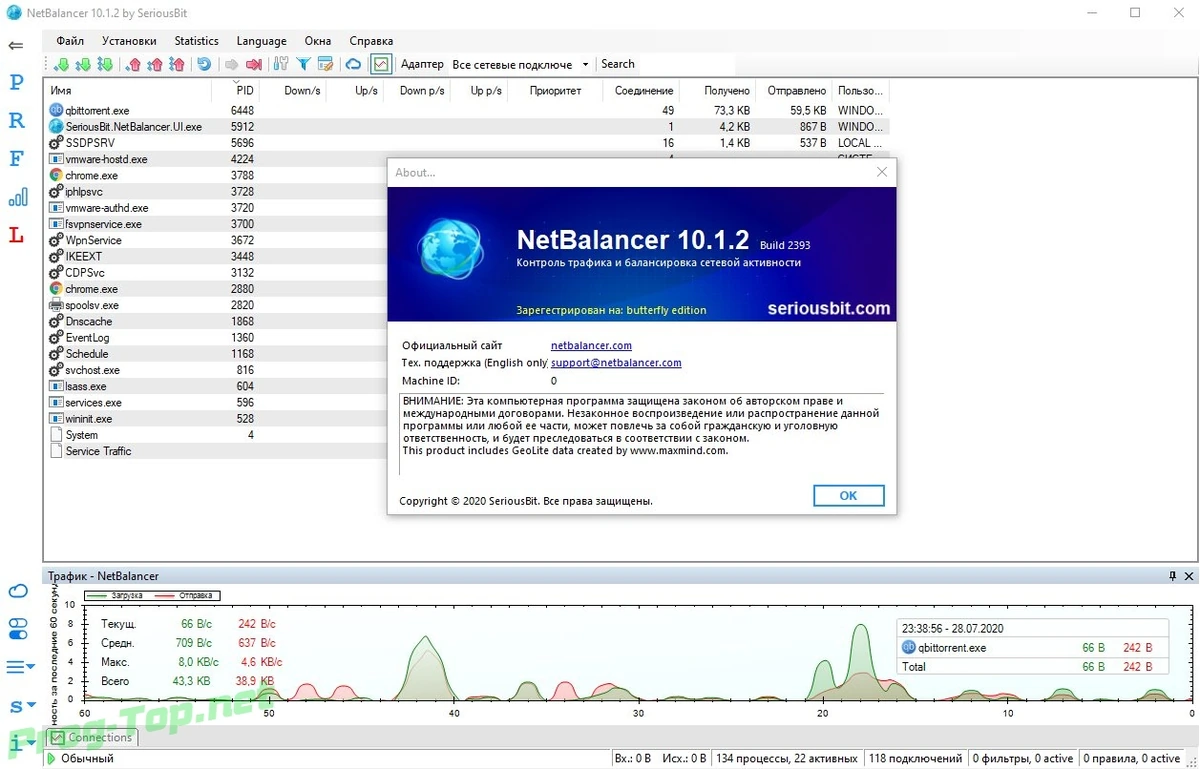Open the red L sidebar icon
Screen dimensions: 1200x769
pyautogui.click(x=16, y=235)
